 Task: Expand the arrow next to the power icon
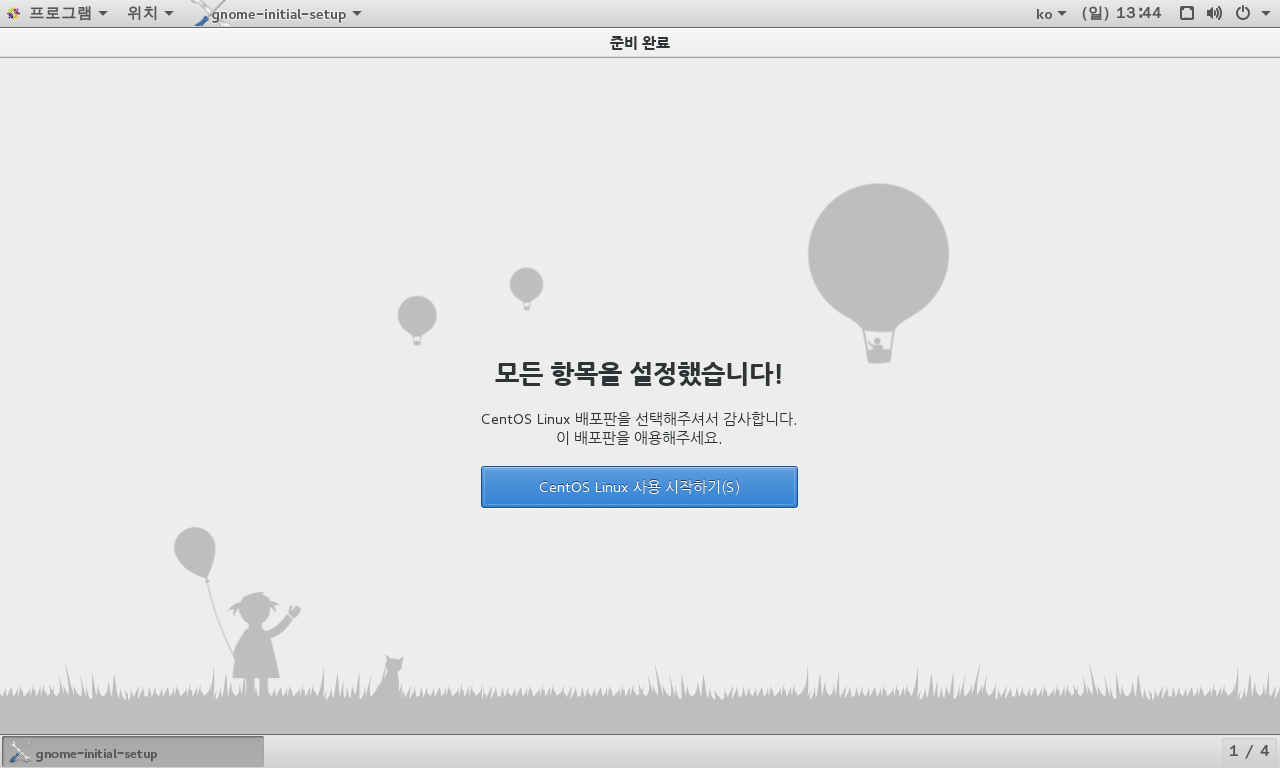(x=1264, y=13)
